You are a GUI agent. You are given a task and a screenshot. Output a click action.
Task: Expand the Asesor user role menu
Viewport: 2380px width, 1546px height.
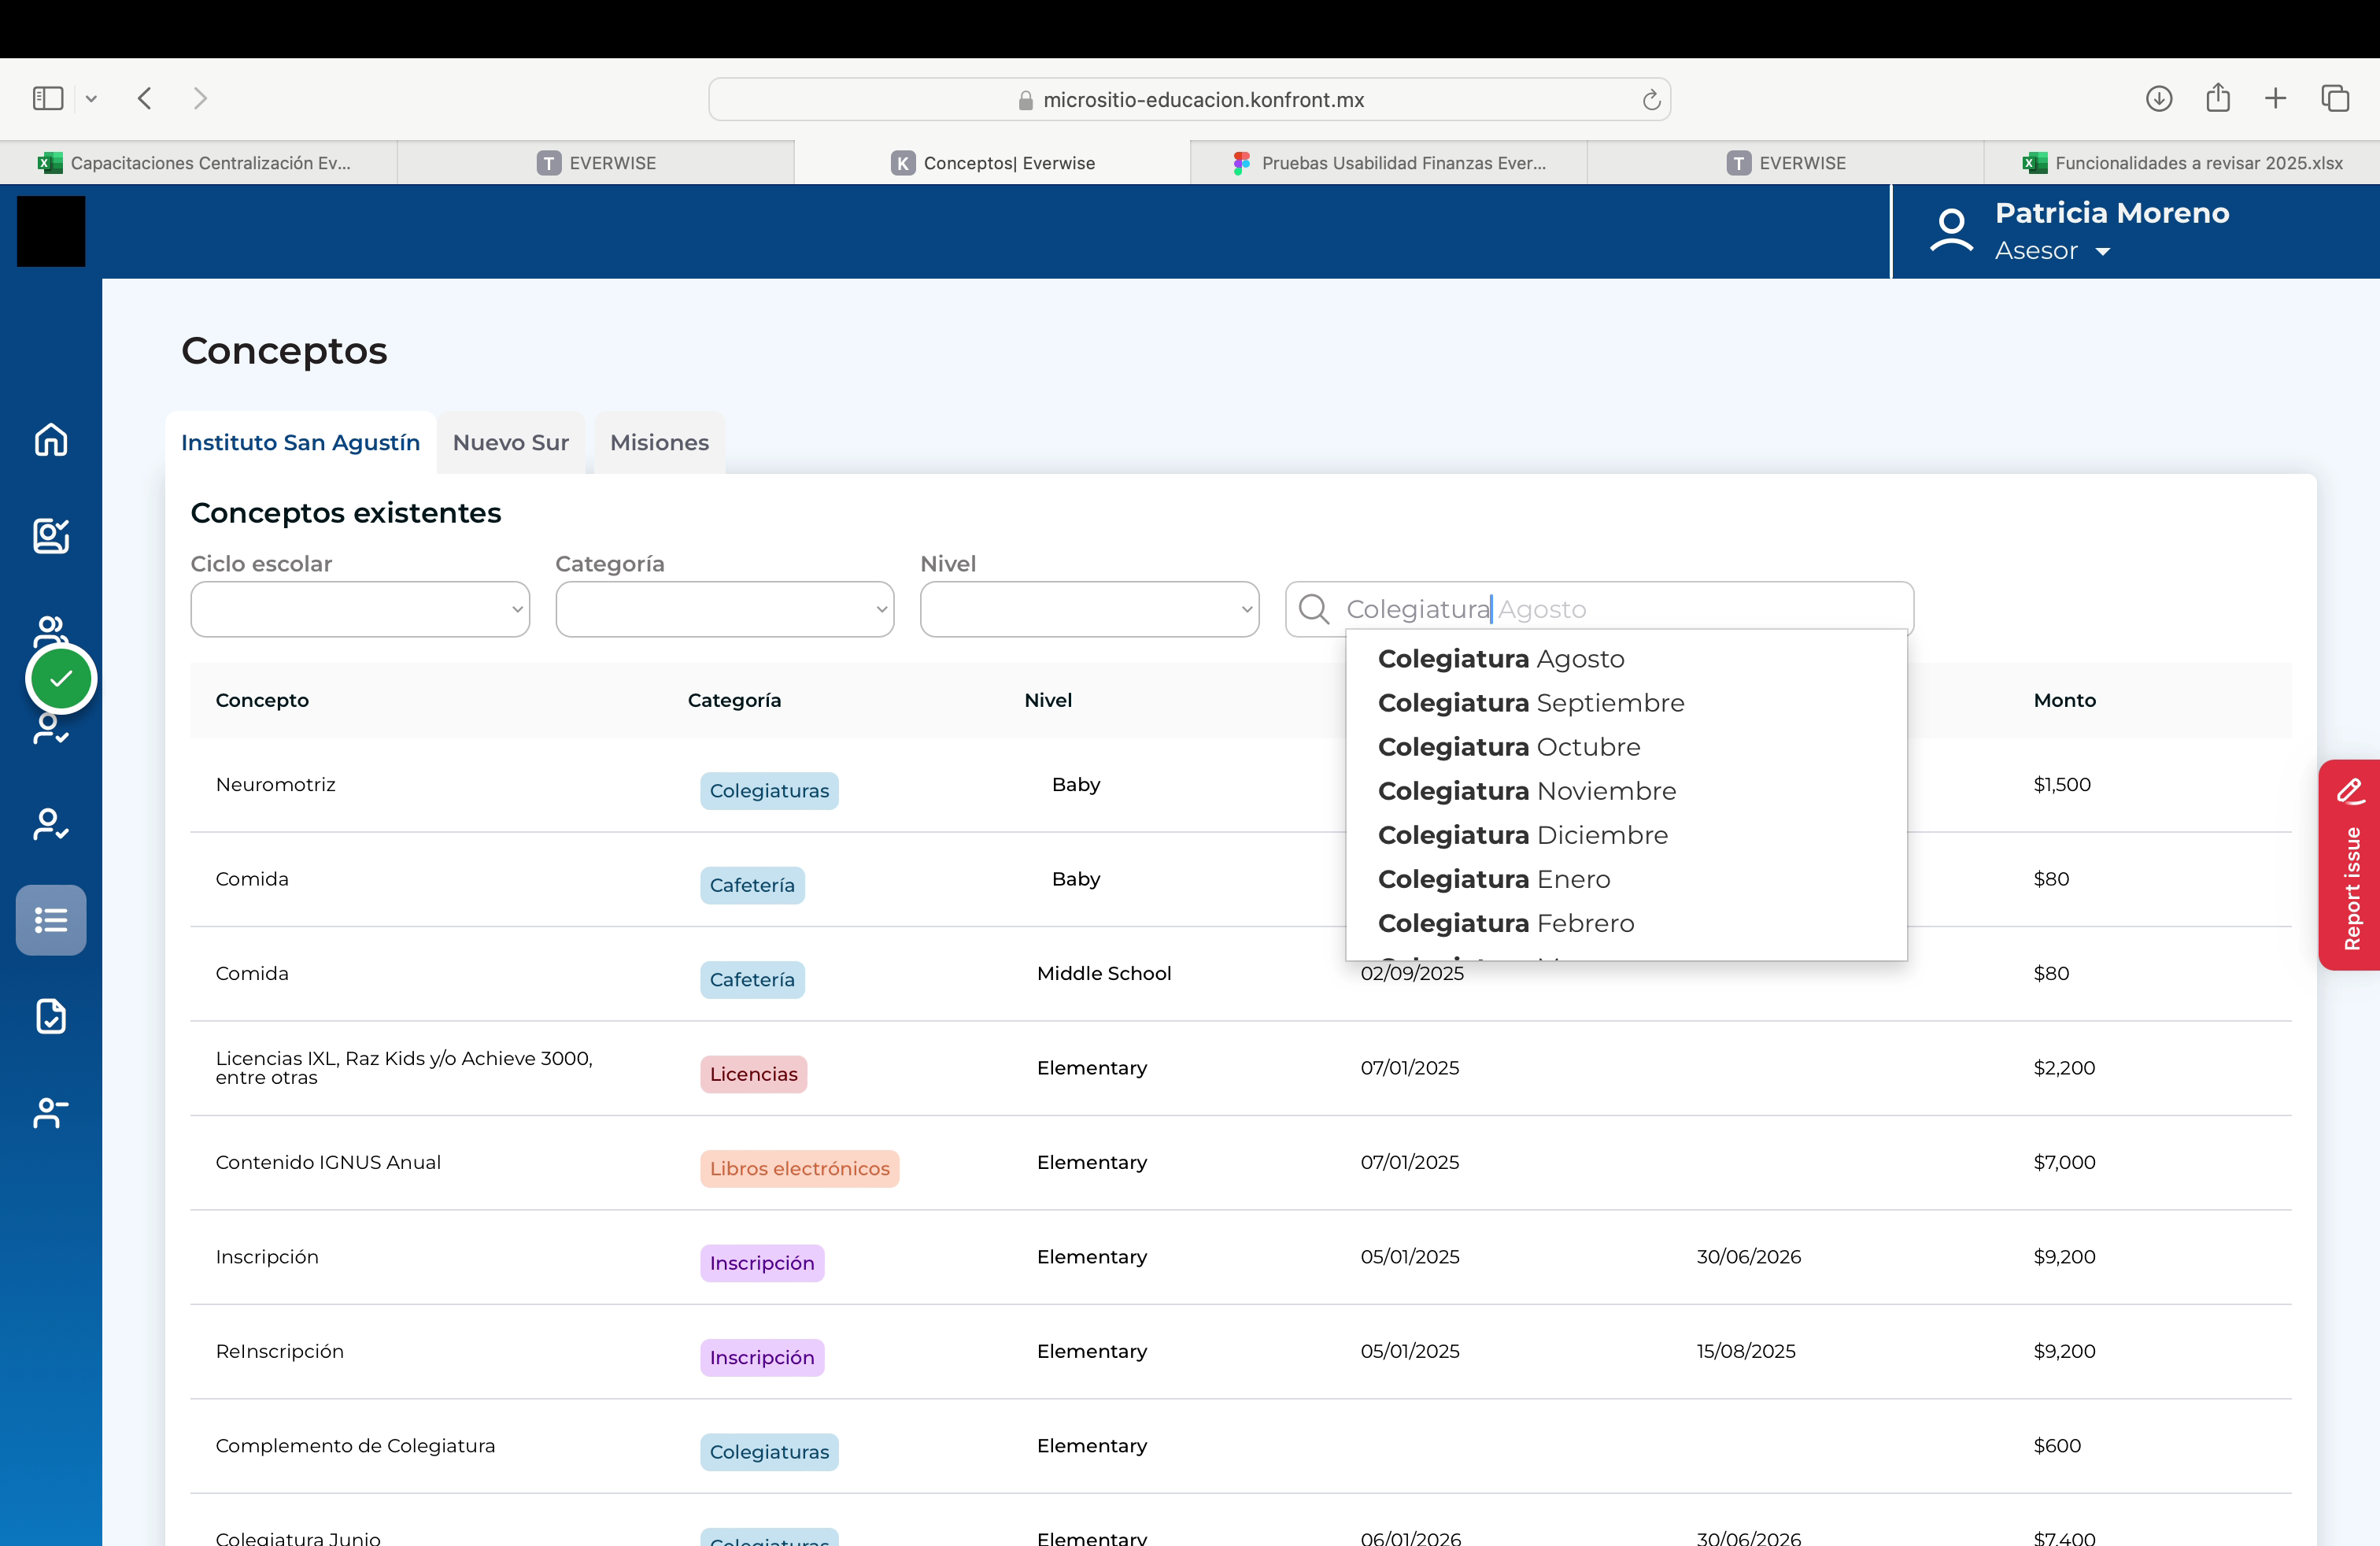point(2051,251)
